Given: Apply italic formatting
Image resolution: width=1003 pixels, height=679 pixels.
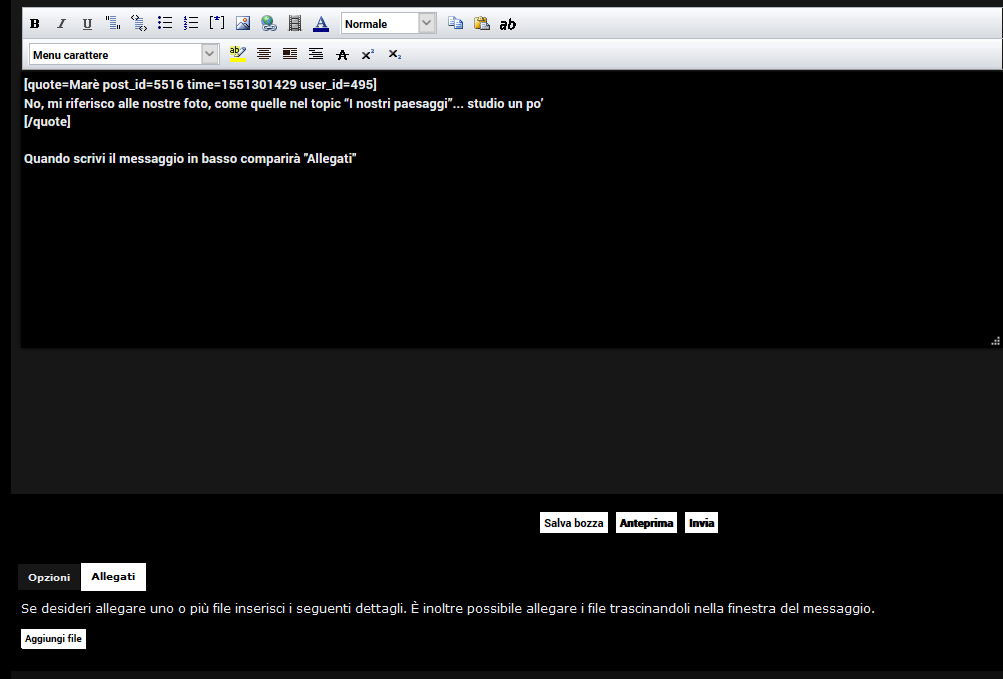Looking at the screenshot, I should 61,22.
